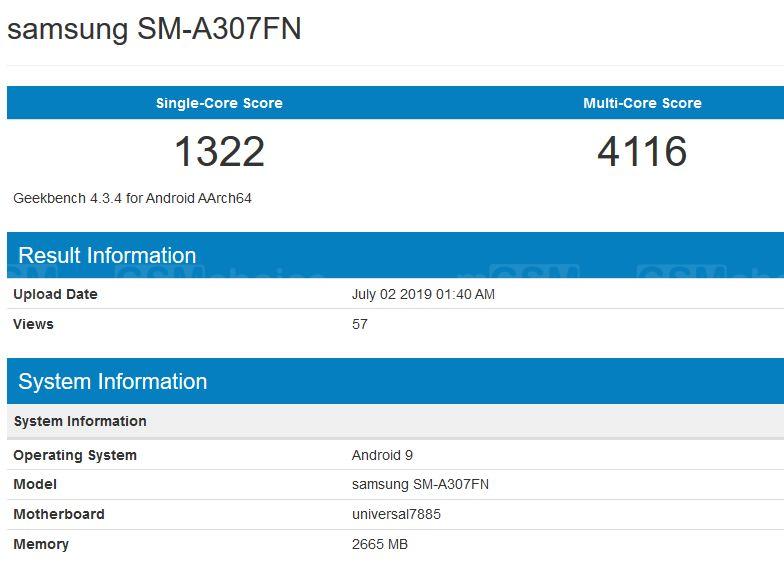The image size is (784, 563).
Task: Select the Multi-Core Score header
Action: 642,103
